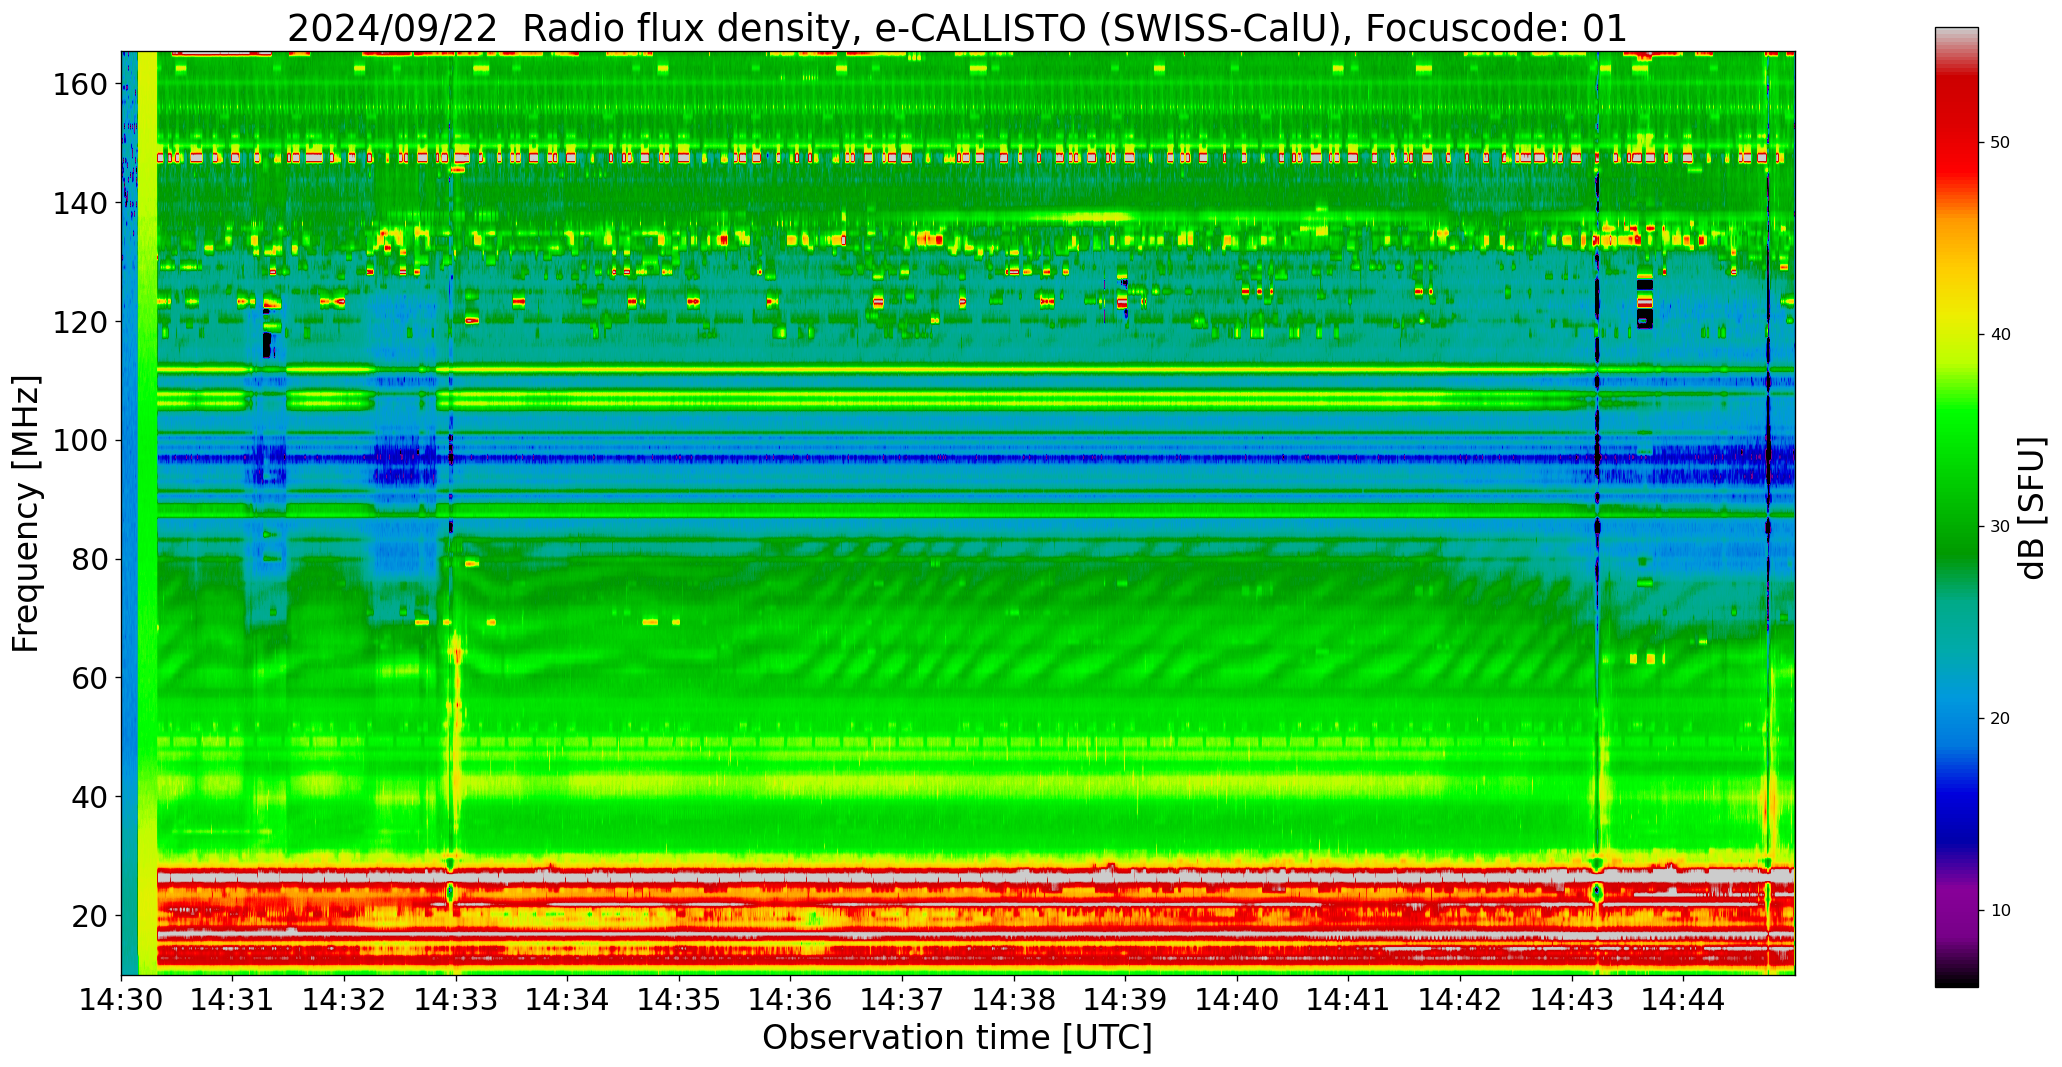Click the 14:32 time tick label
The width and height of the screenshot is (2062, 1067).
point(344,998)
